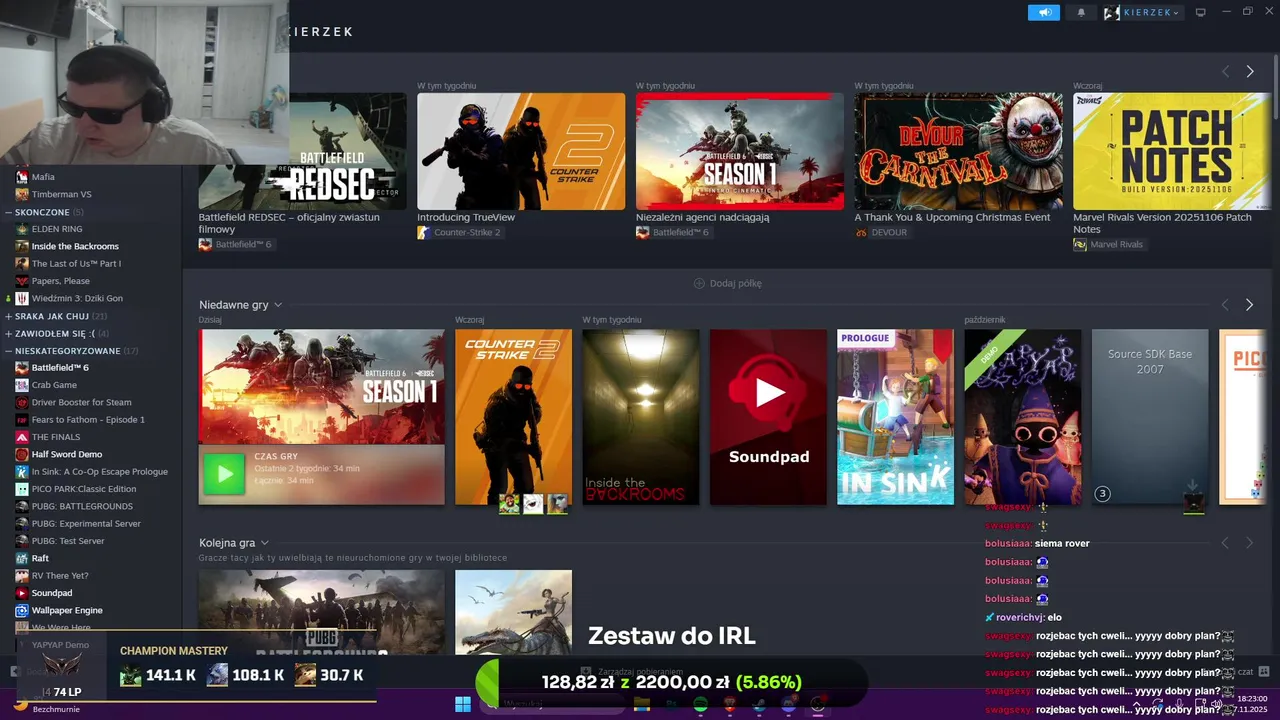
Task: Open the Counter-Strike 2 recent game cover
Action: click(513, 417)
